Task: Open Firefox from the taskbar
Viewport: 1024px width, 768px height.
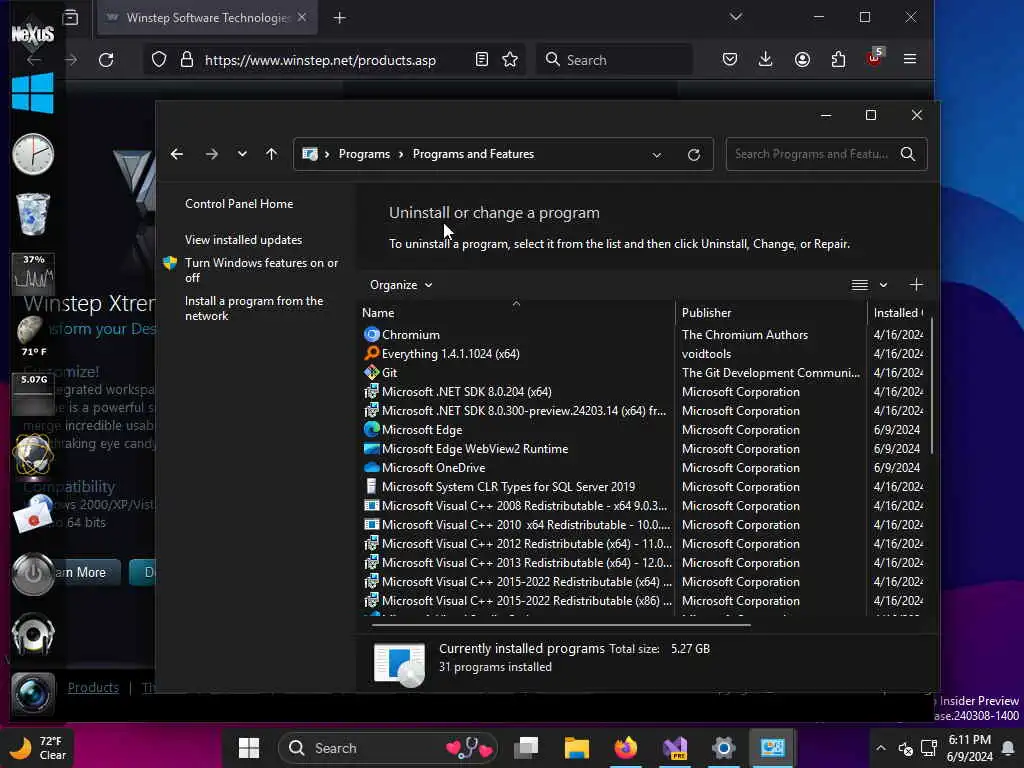Action: [626, 748]
